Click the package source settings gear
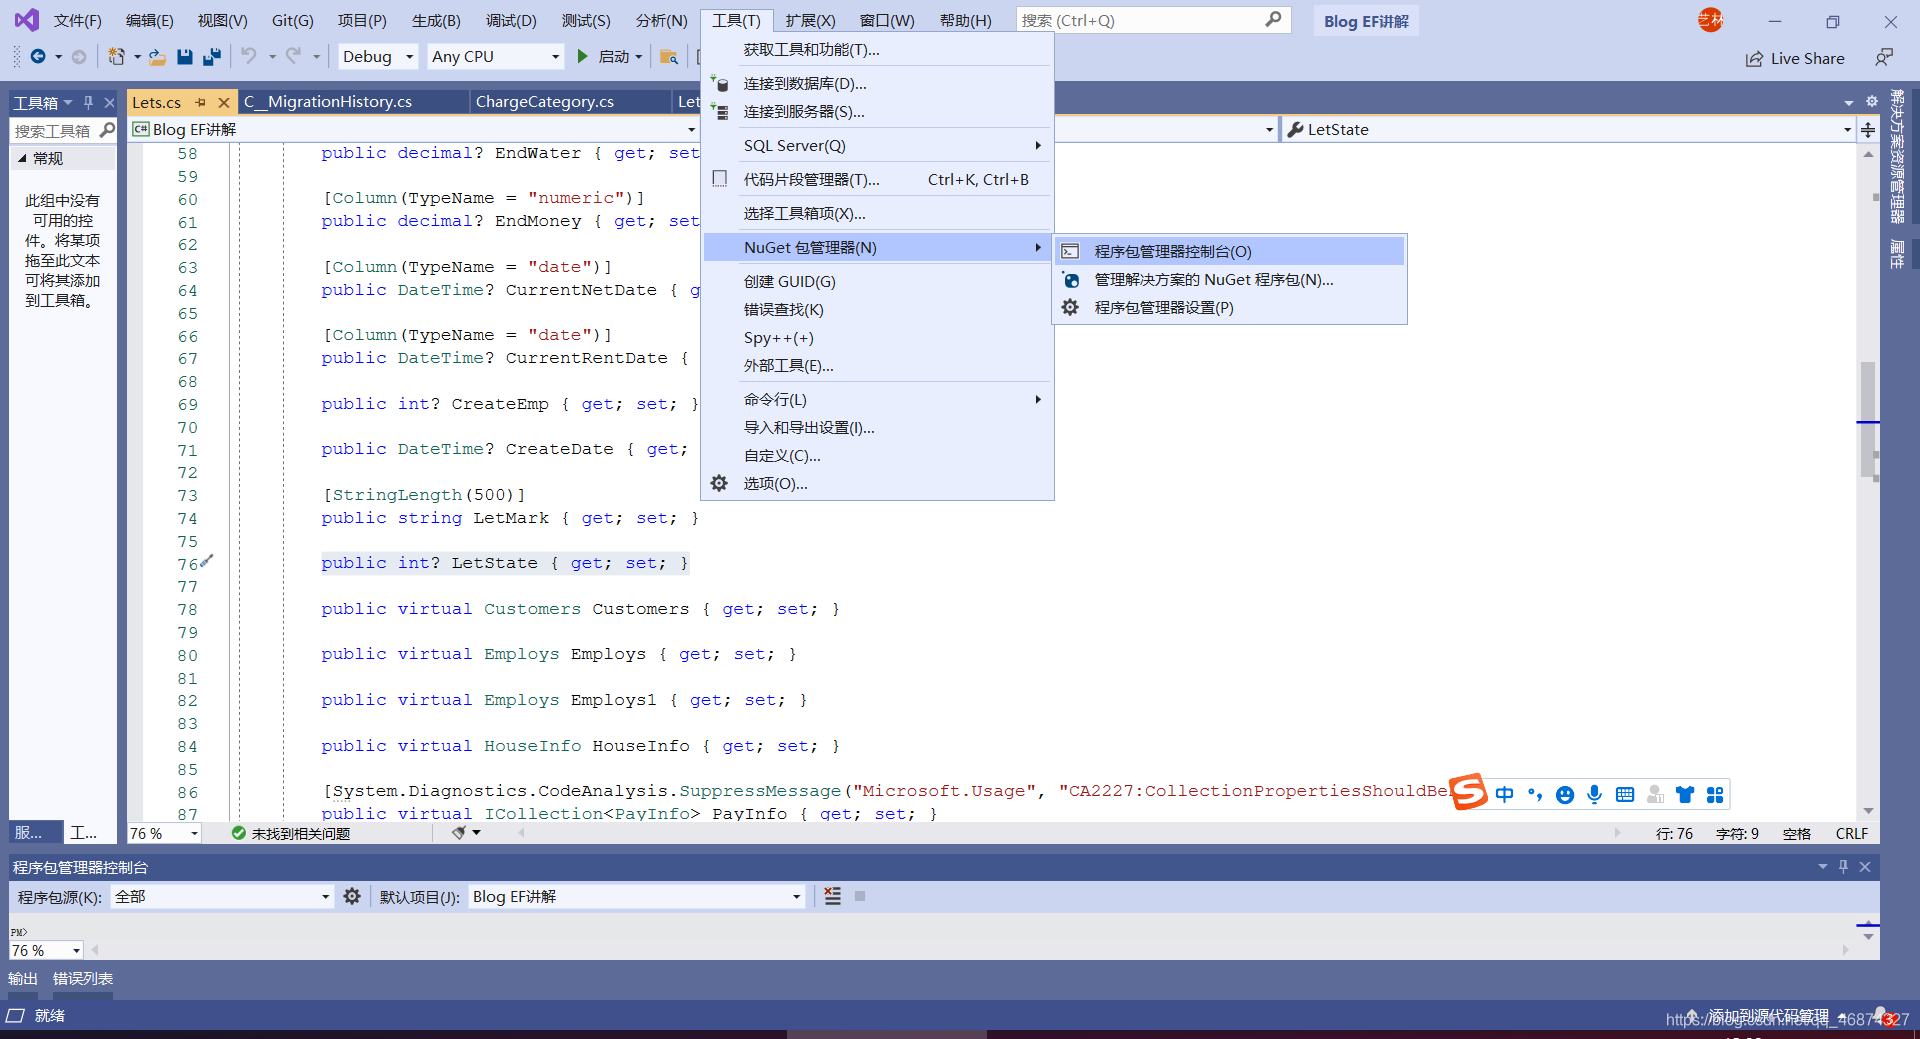This screenshot has width=1920, height=1039. [x=352, y=896]
